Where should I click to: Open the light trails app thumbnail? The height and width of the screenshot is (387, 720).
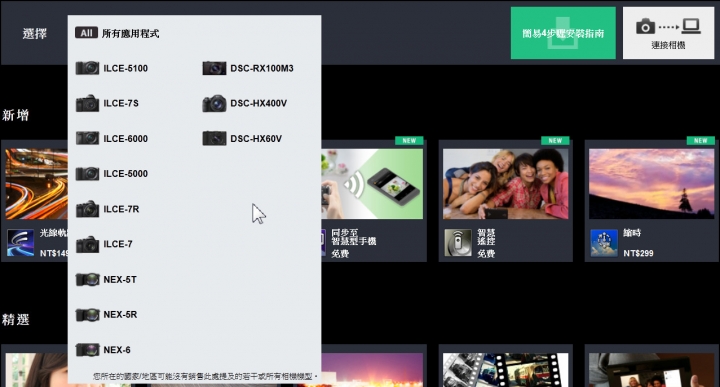coord(36,184)
